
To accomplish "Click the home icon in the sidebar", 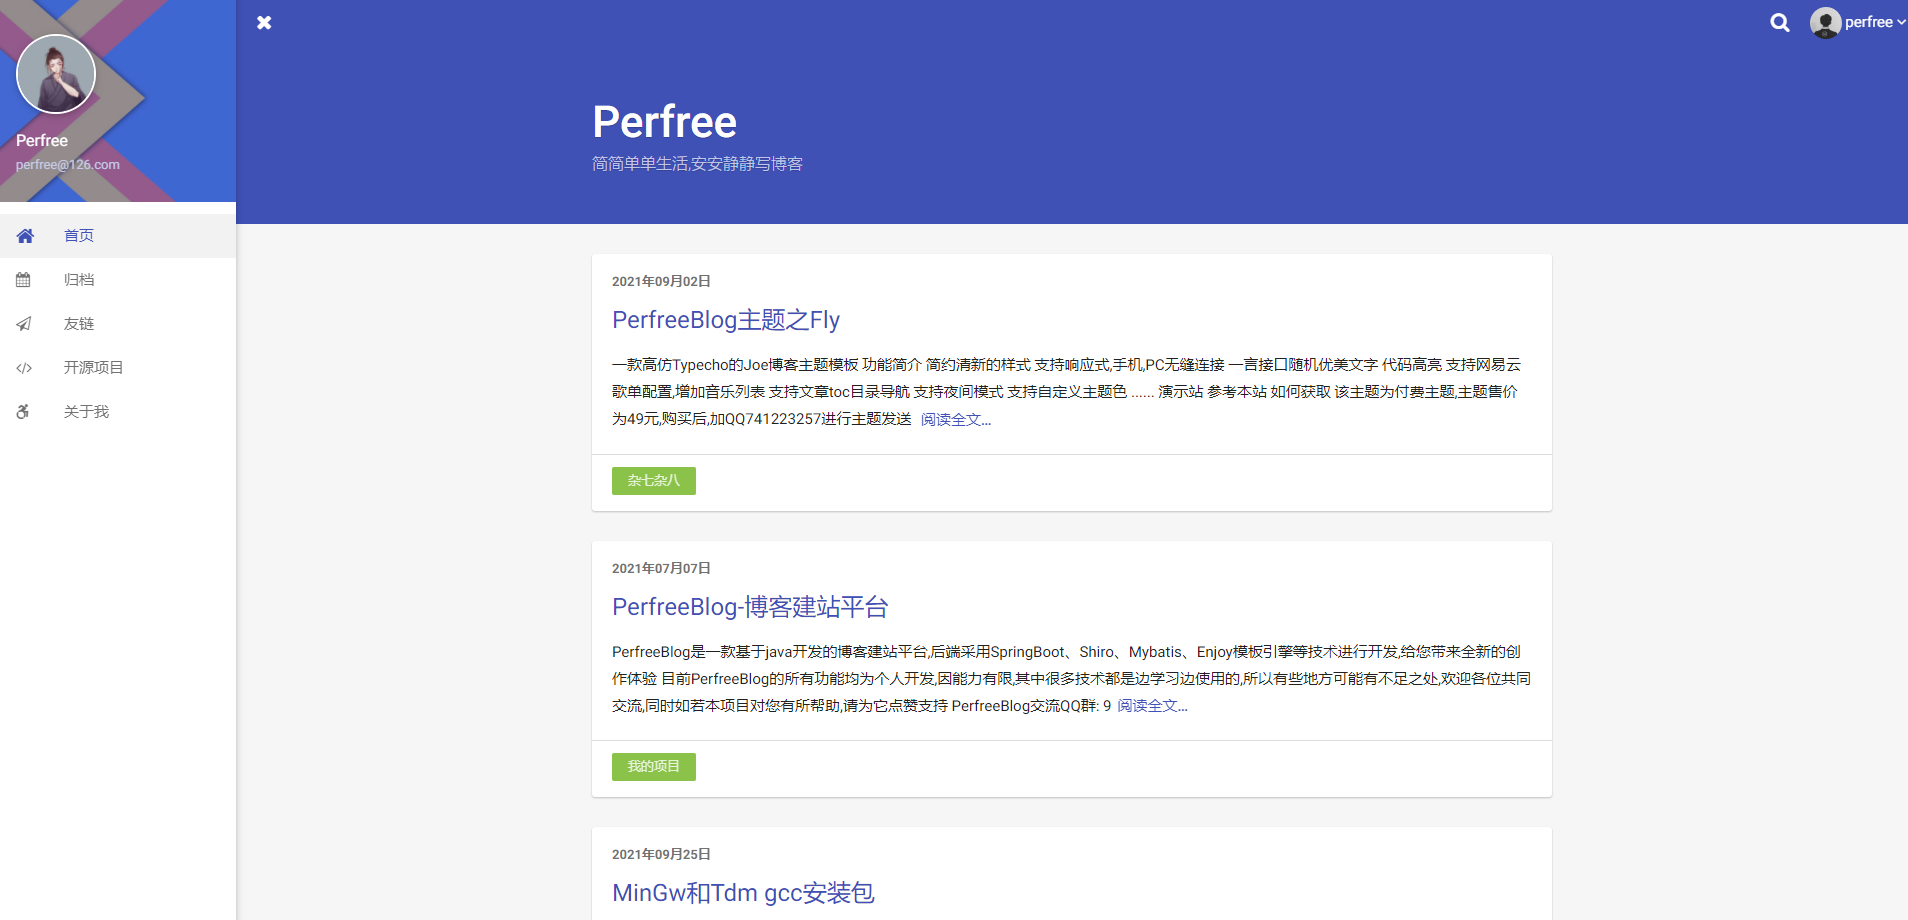I will (x=25, y=236).
